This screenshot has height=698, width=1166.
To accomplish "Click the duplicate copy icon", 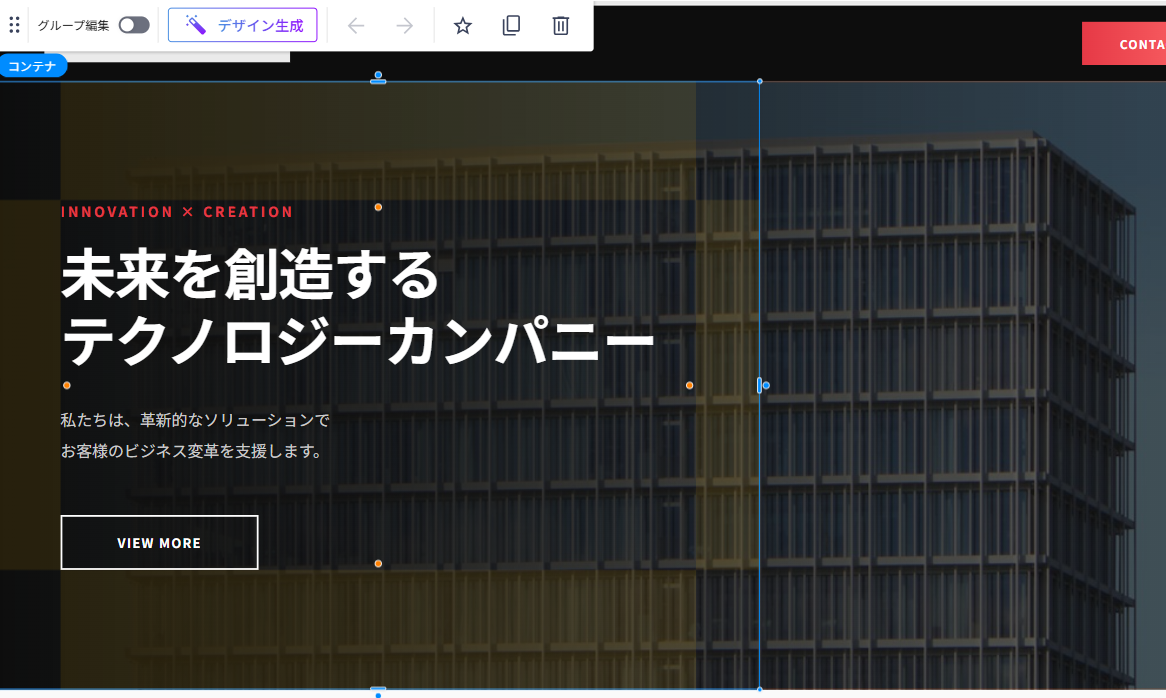I will click(x=511, y=25).
